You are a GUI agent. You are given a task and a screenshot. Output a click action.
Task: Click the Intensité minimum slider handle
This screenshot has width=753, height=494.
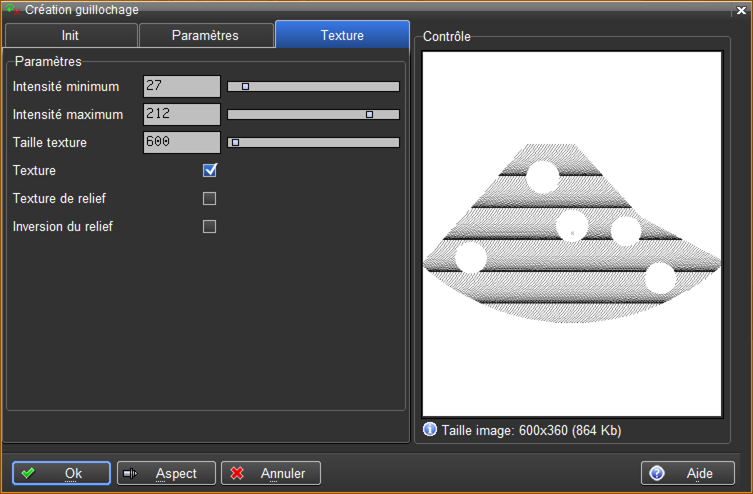245,86
